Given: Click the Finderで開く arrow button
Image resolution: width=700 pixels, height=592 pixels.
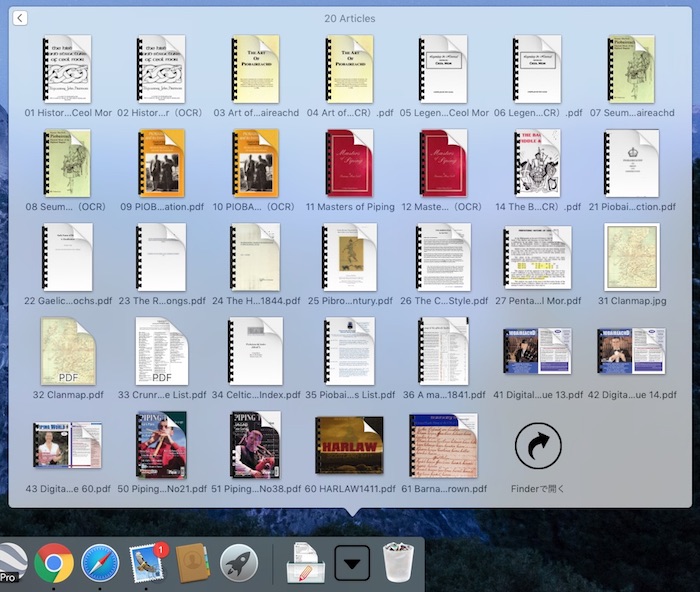Looking at the screenshot, I should point(538,446).
